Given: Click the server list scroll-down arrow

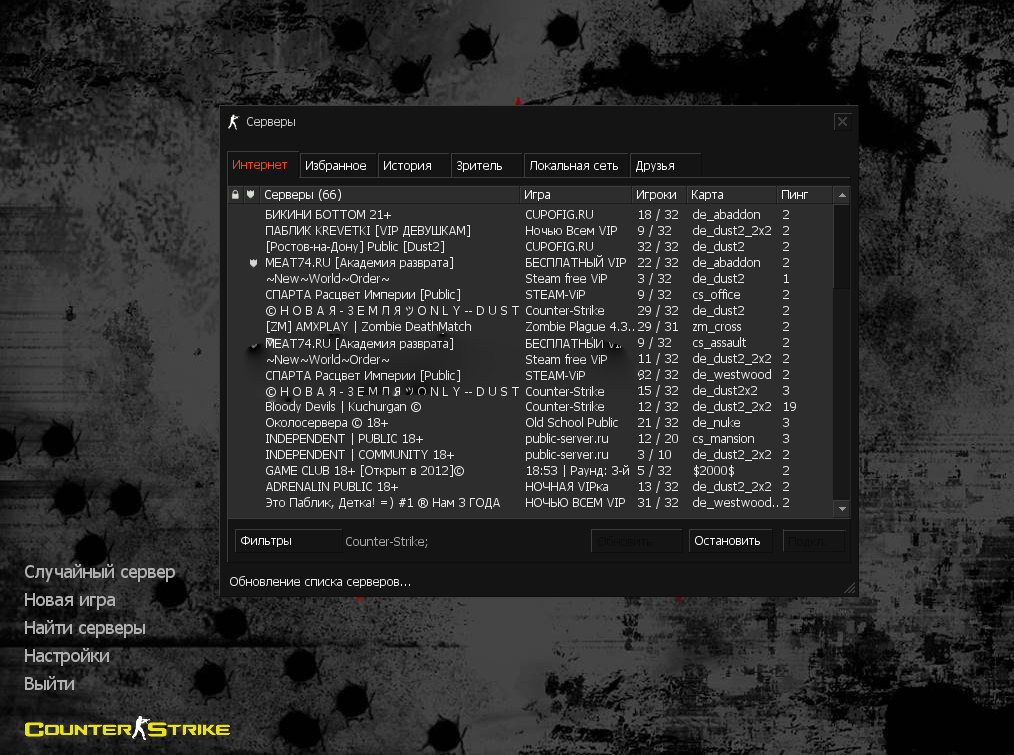Looking at the screenshot, I should coord(842,509).
